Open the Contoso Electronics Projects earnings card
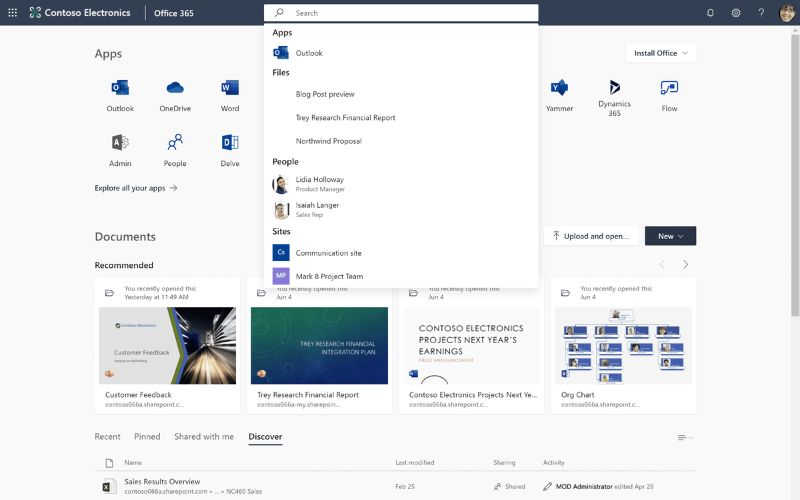Viewport: 800px width, 500px height. (x=471, y=345)
